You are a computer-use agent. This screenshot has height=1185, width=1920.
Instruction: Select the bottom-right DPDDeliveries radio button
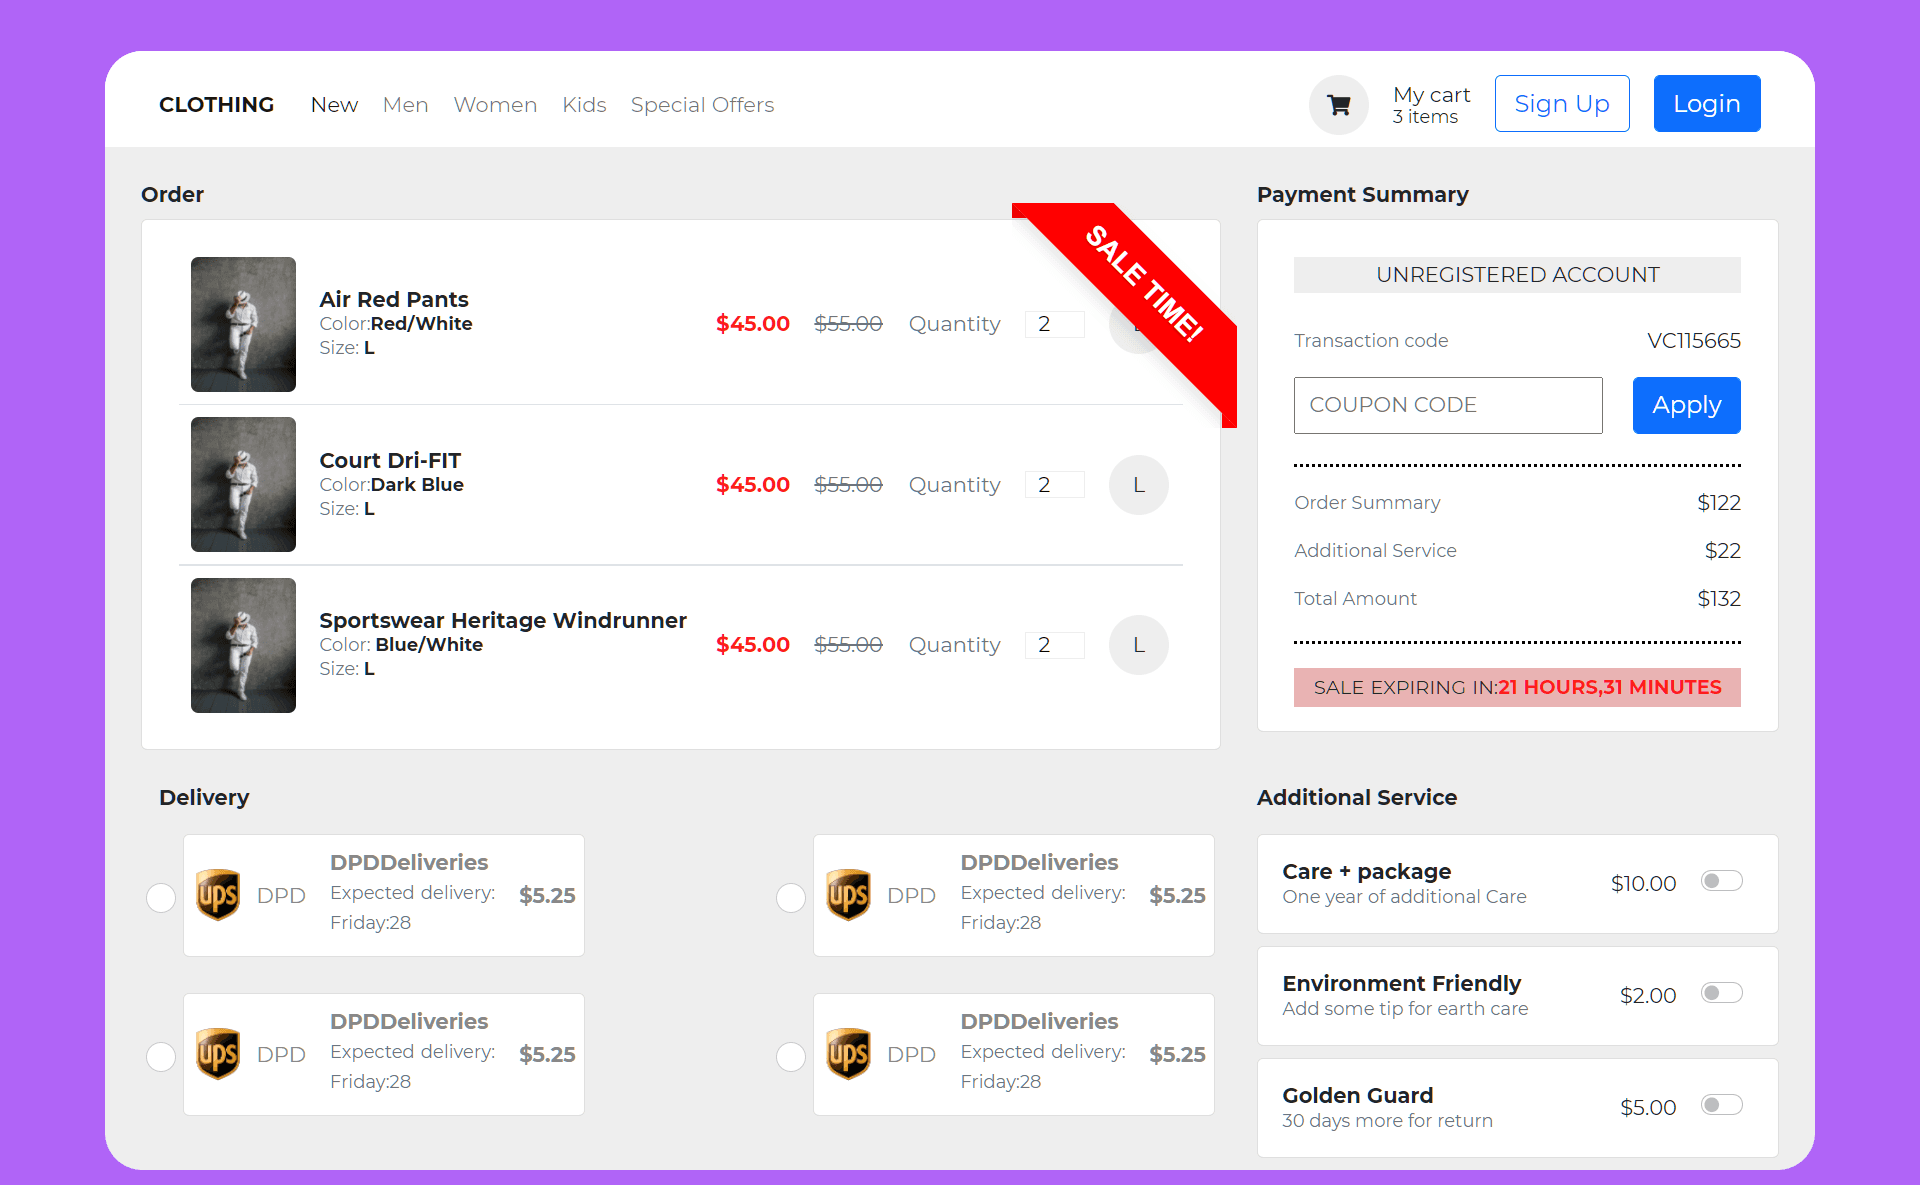point(791,1056)
